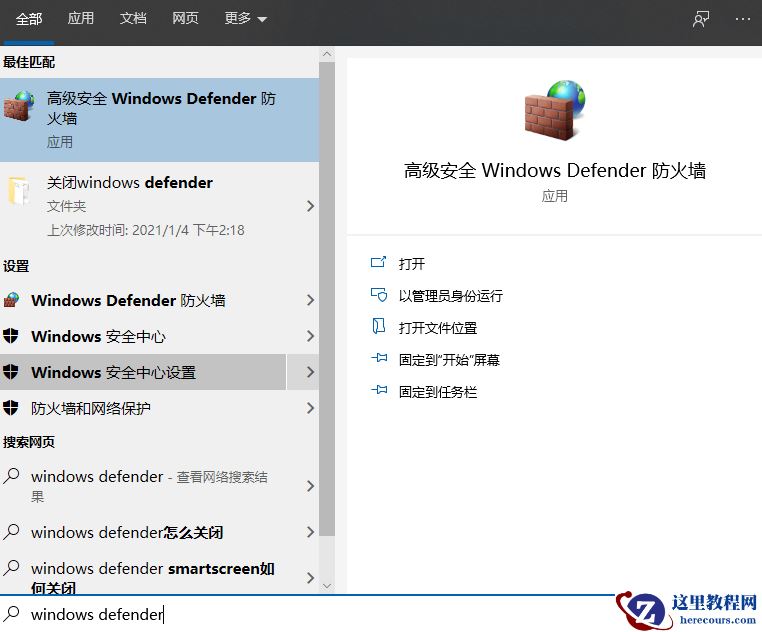Click magnifier icon in the search box
Viewport: 762px width, 632px height.
click(11, 614)
